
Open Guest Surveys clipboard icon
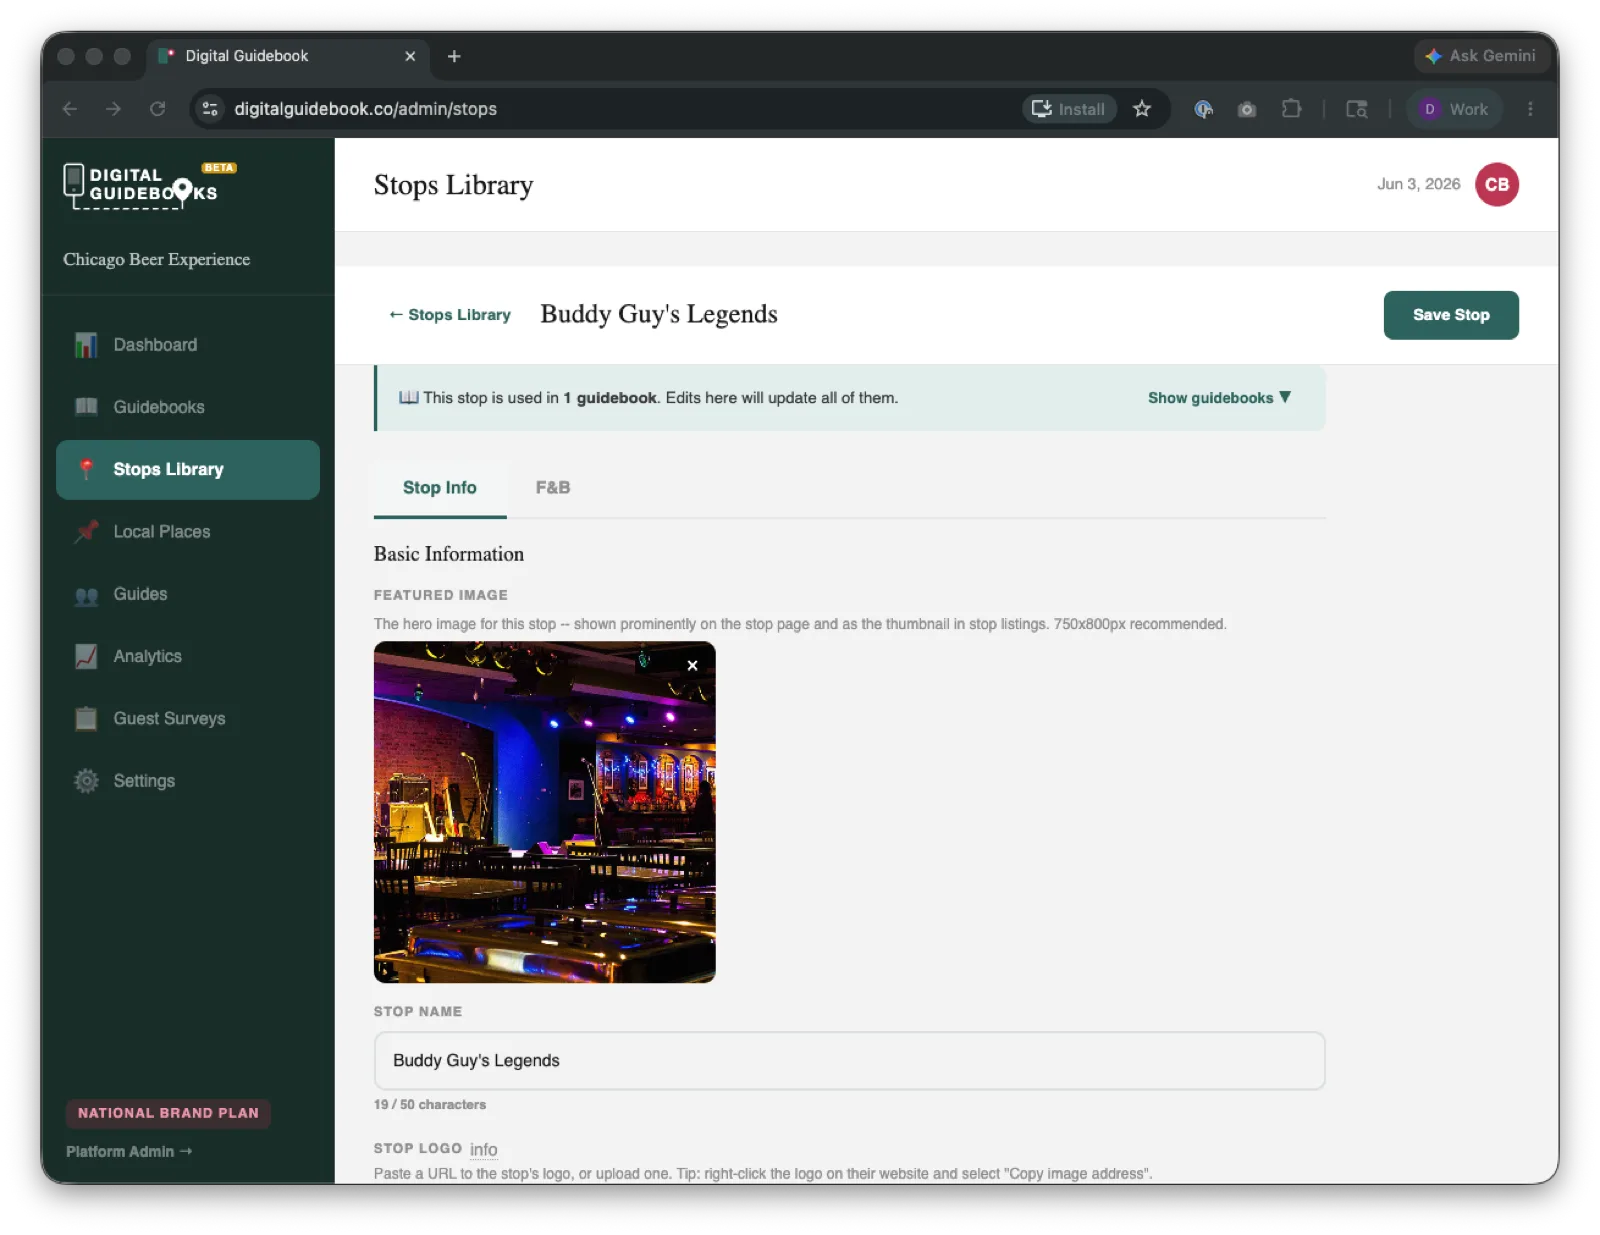[86, 718]
